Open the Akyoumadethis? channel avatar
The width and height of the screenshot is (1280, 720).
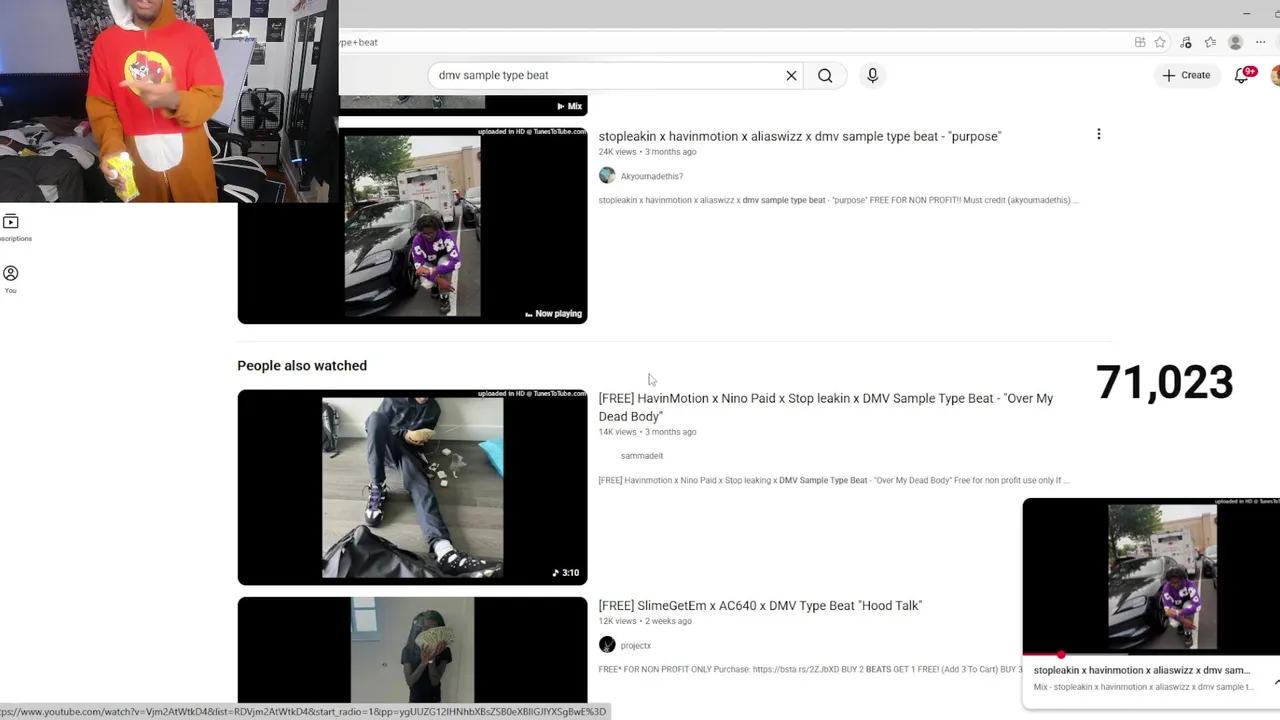point(607,176)
